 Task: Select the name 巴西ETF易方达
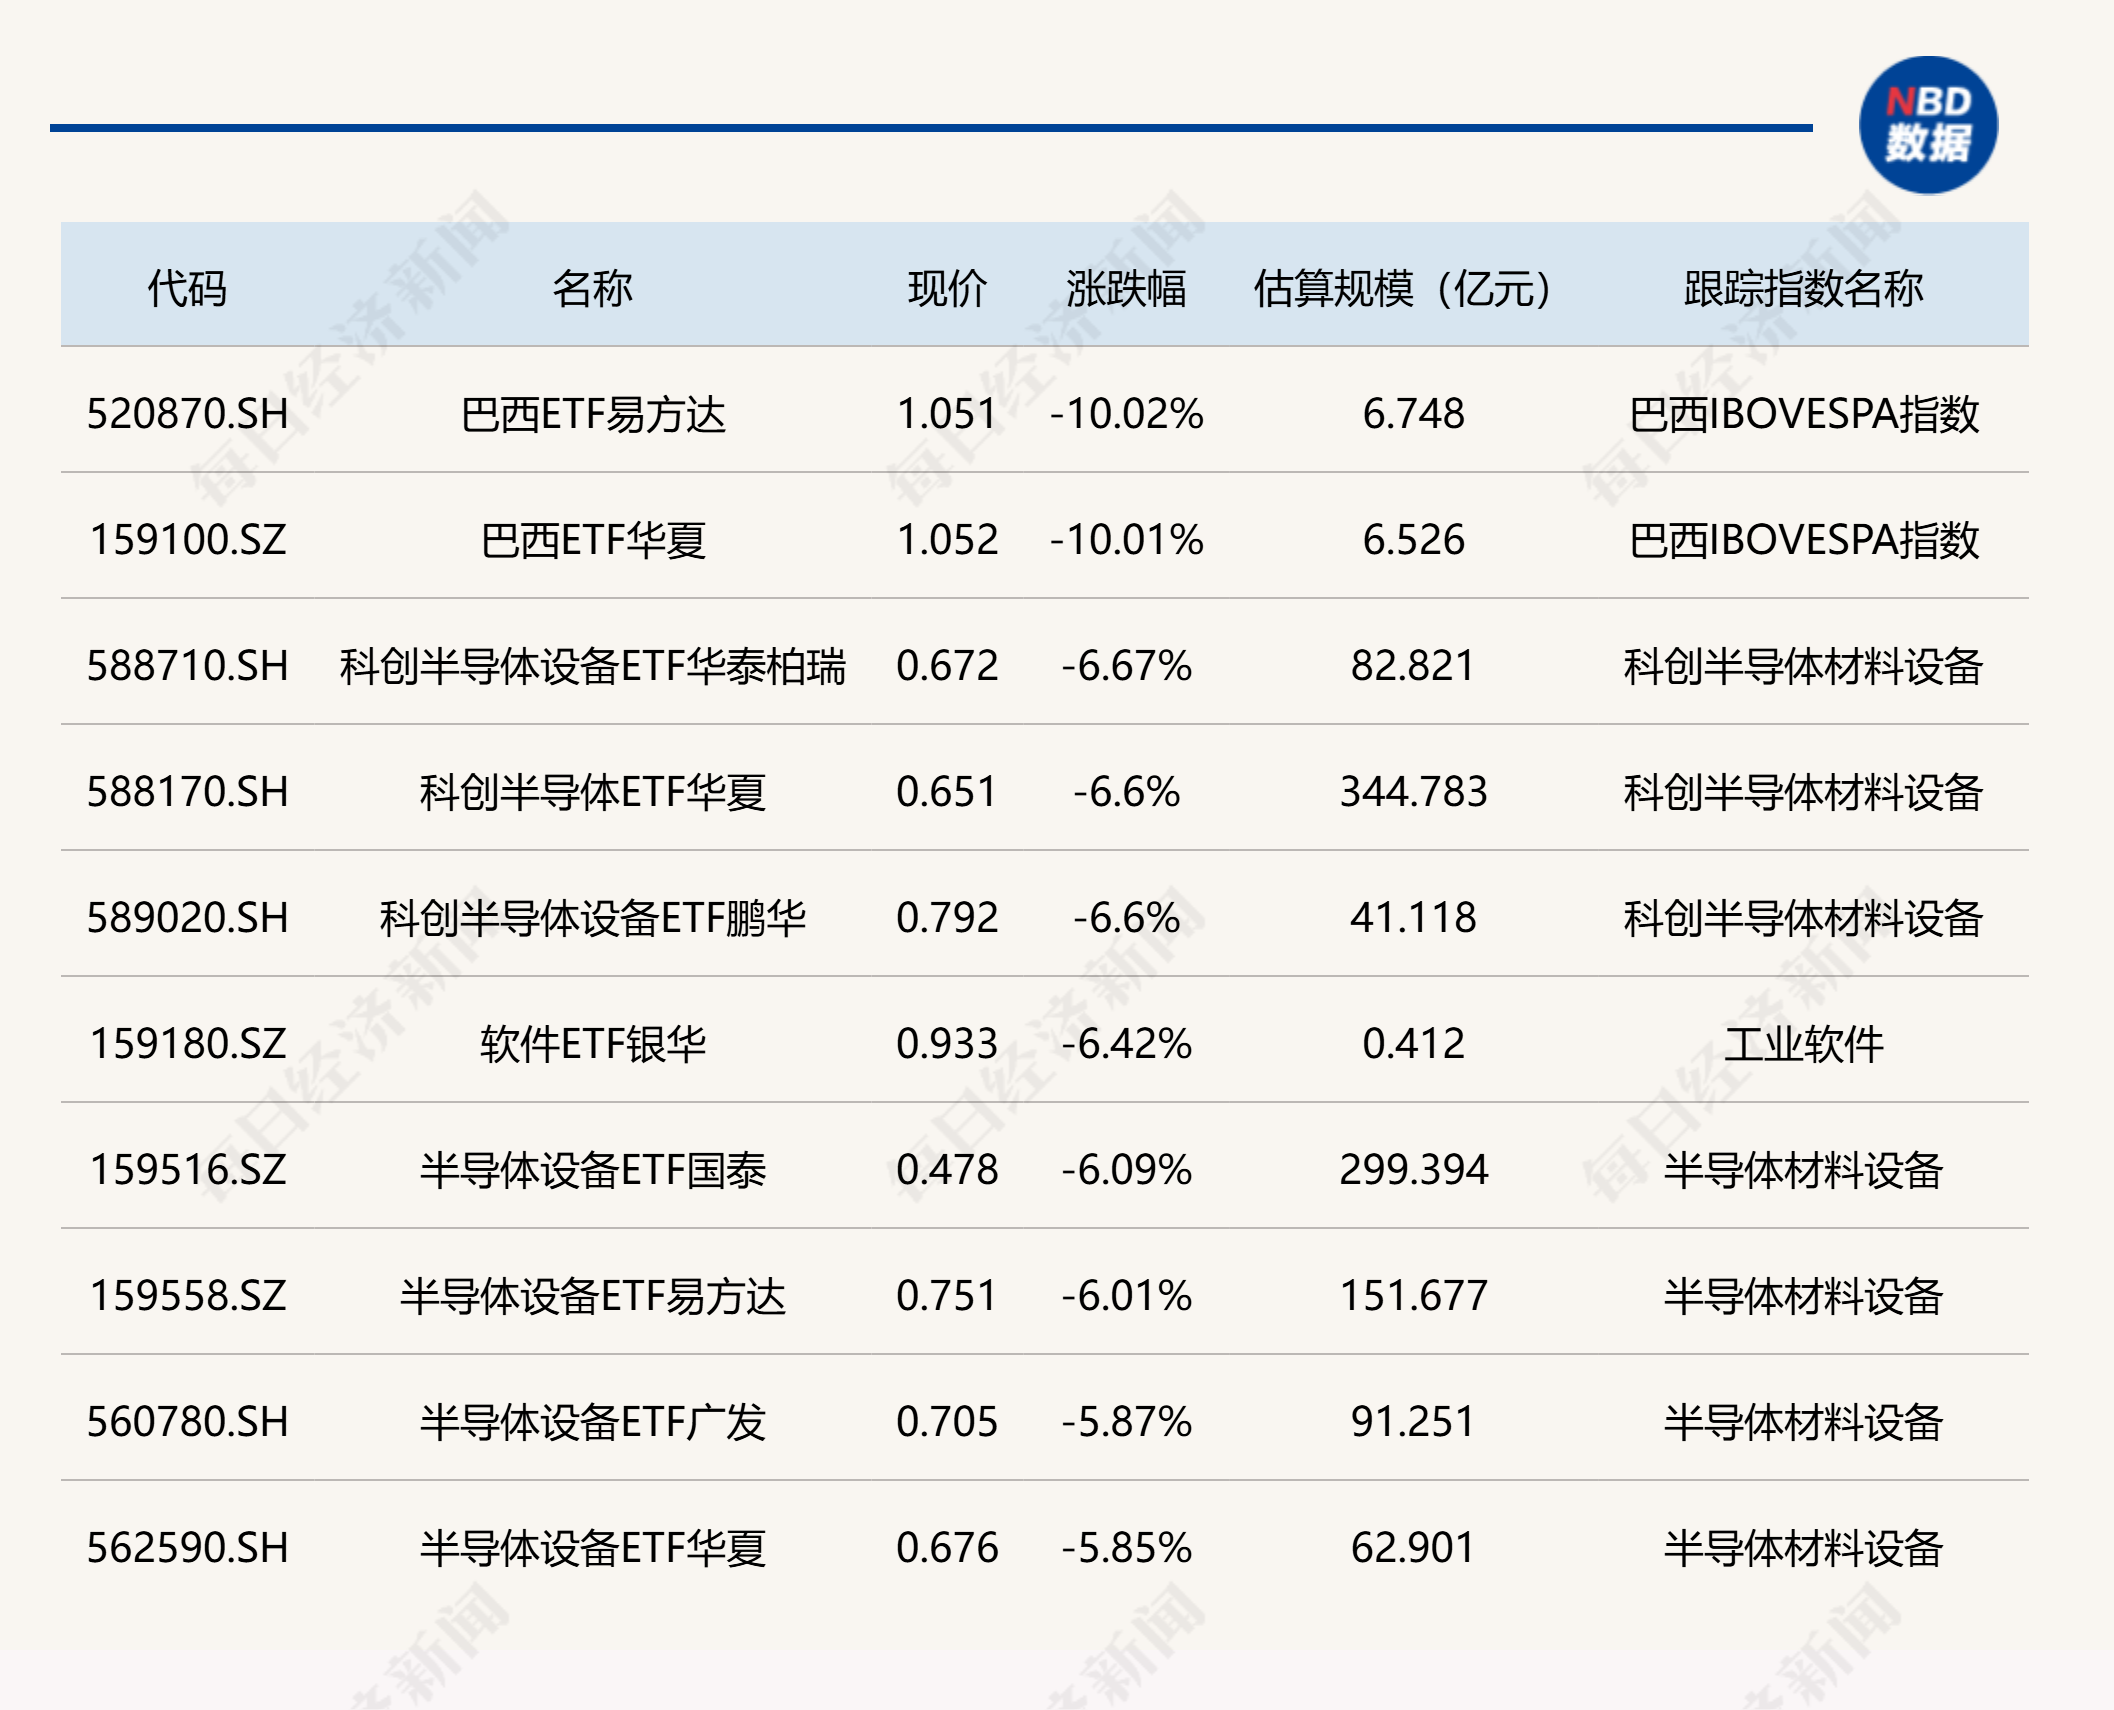592,414
